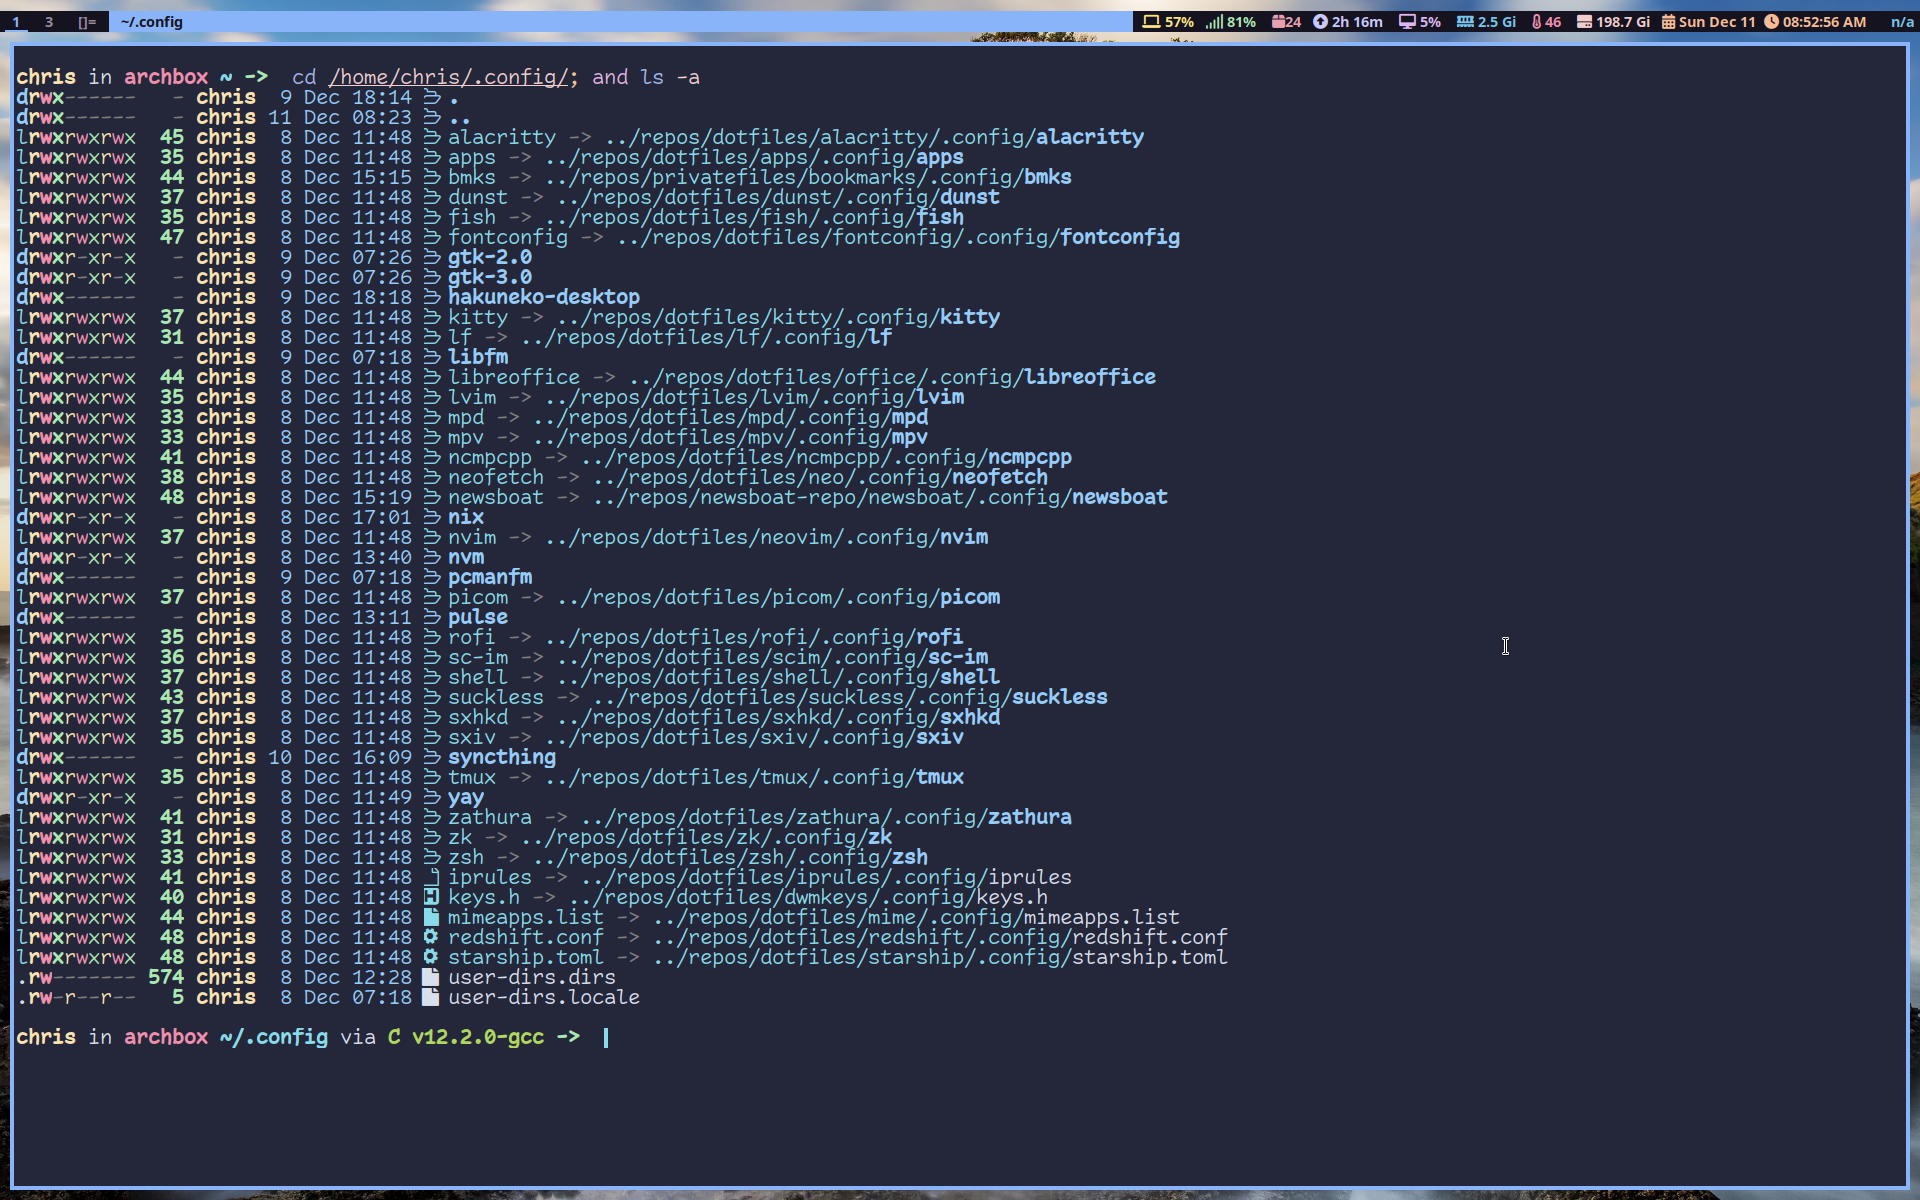Click the disk icon showing 198.7 Gi
1920x1200 pixels.
click(1584, 22)
